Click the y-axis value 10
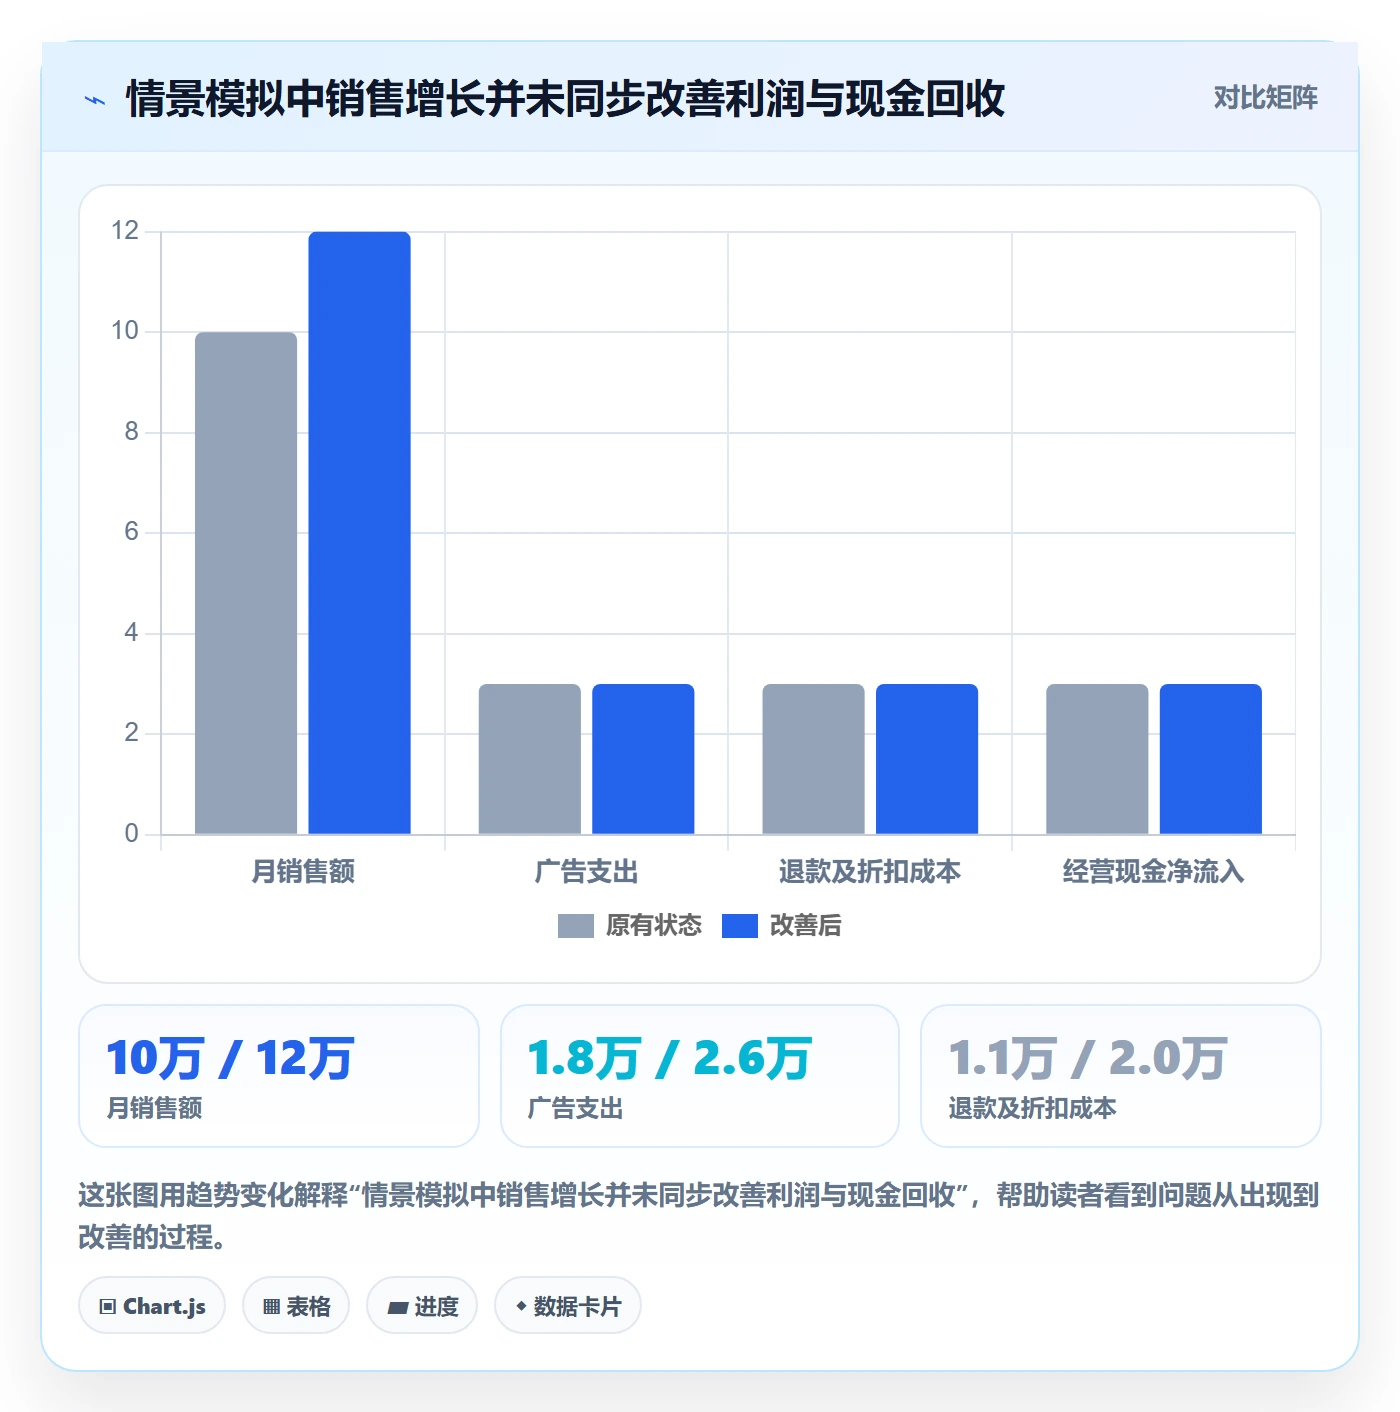The image size is (1400, 1412). click(125, 331)
